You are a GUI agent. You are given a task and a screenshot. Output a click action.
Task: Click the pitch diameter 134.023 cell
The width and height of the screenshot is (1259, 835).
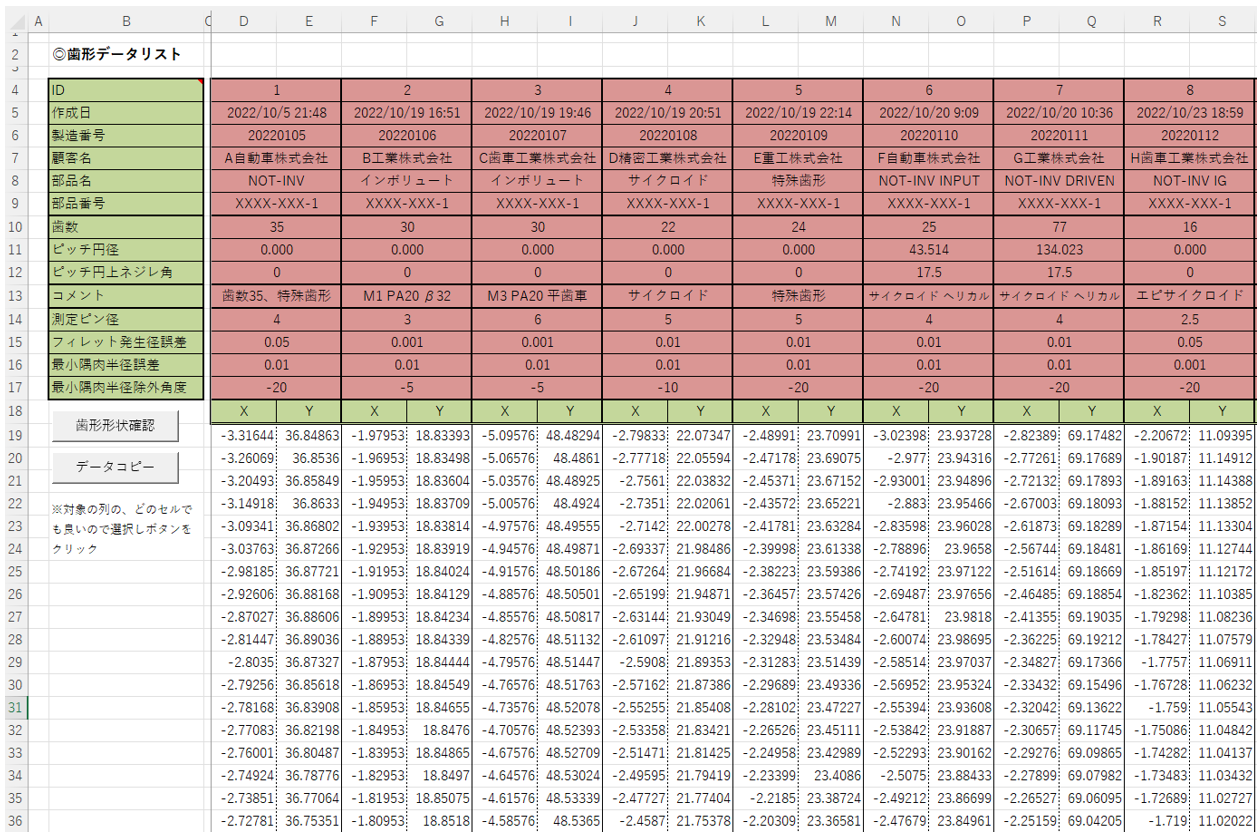pyautogui.click(x=1058, y=250)
